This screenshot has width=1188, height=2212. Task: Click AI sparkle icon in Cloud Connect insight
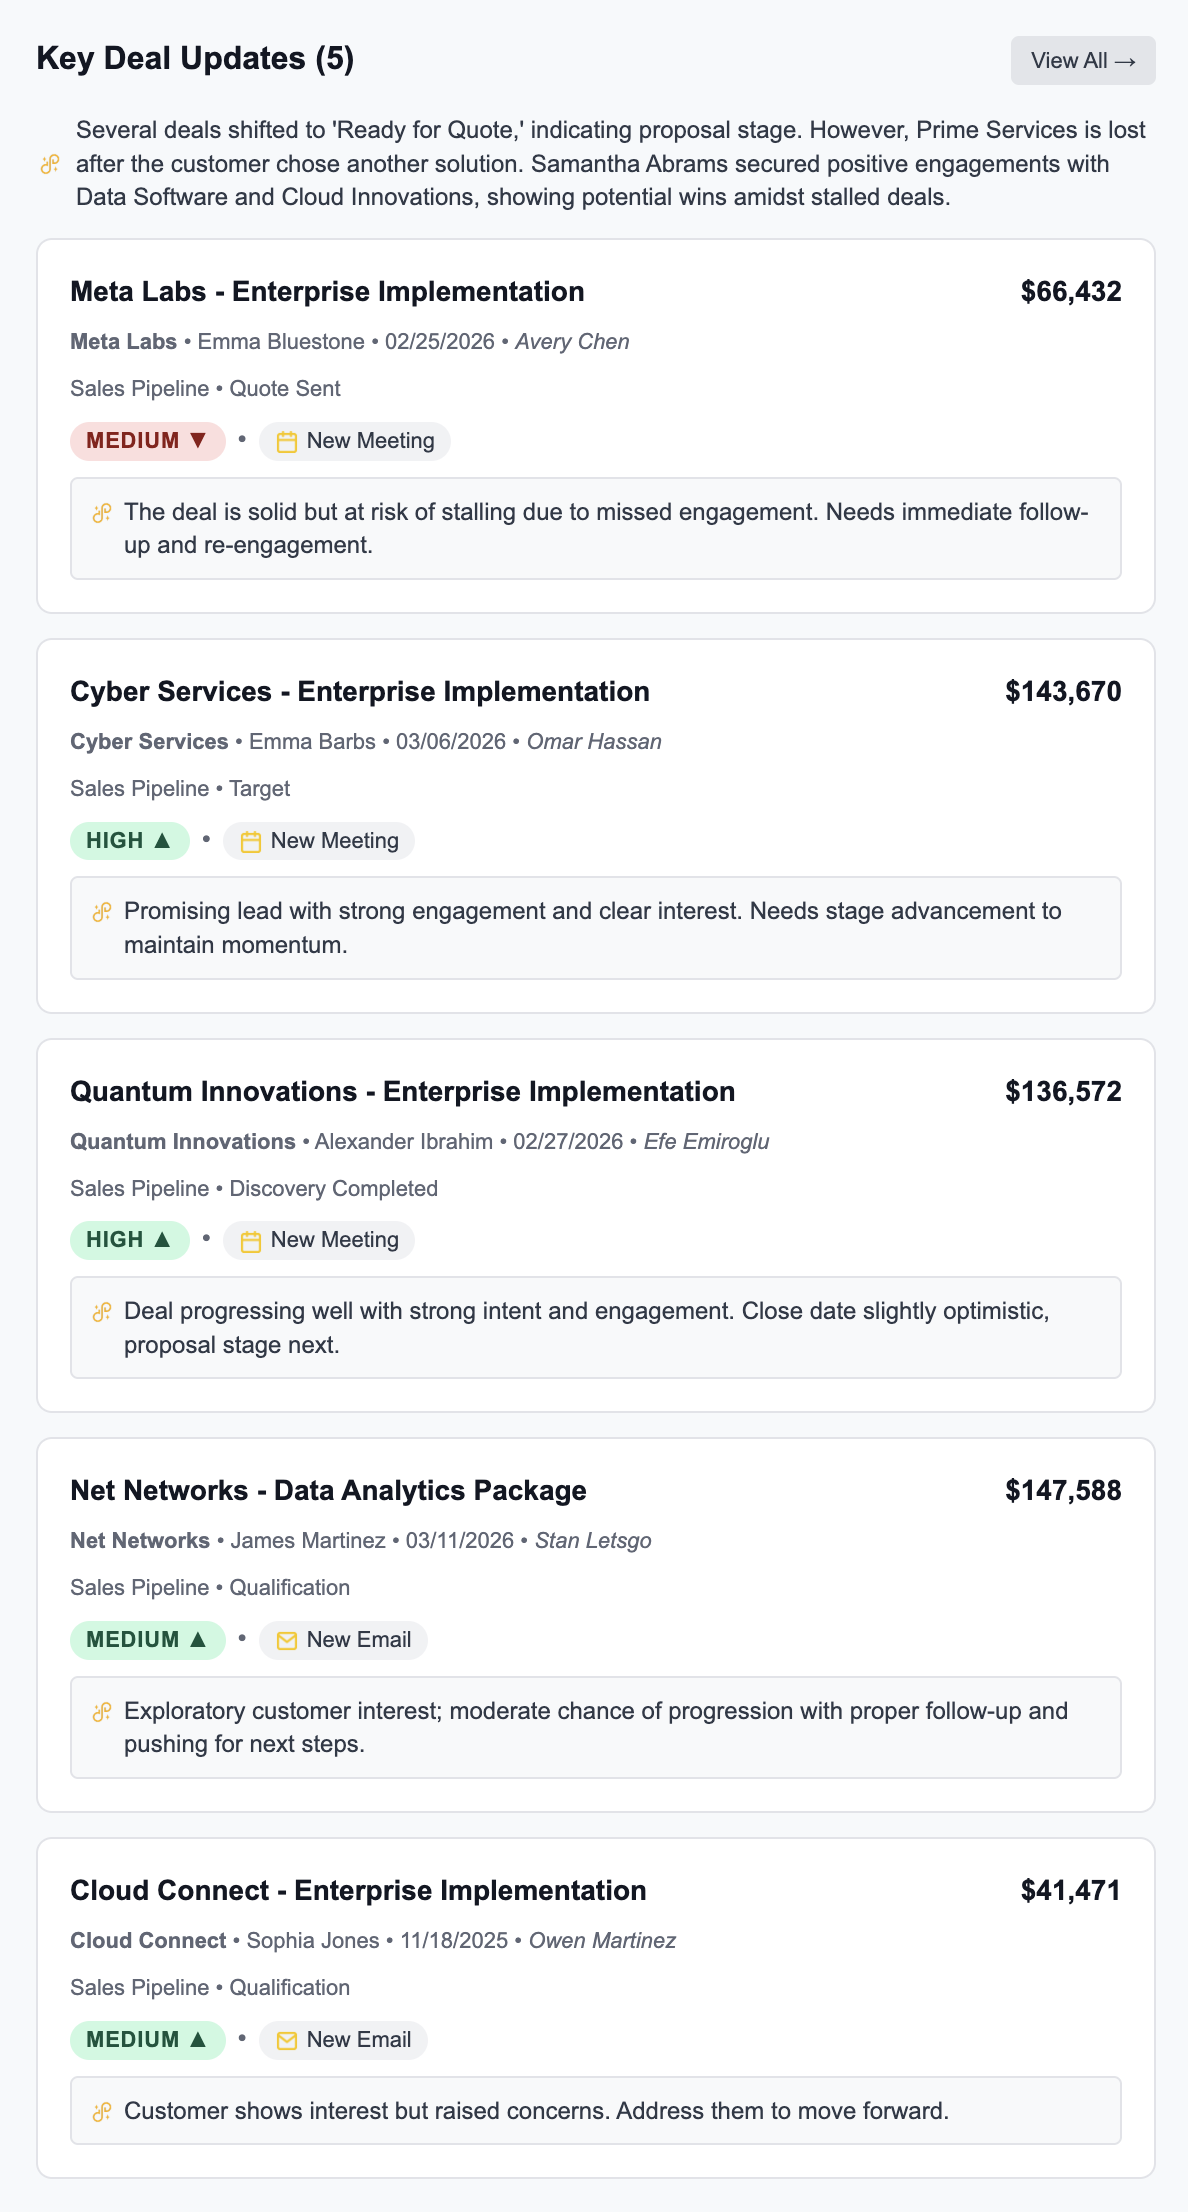tap(102, 2112)
